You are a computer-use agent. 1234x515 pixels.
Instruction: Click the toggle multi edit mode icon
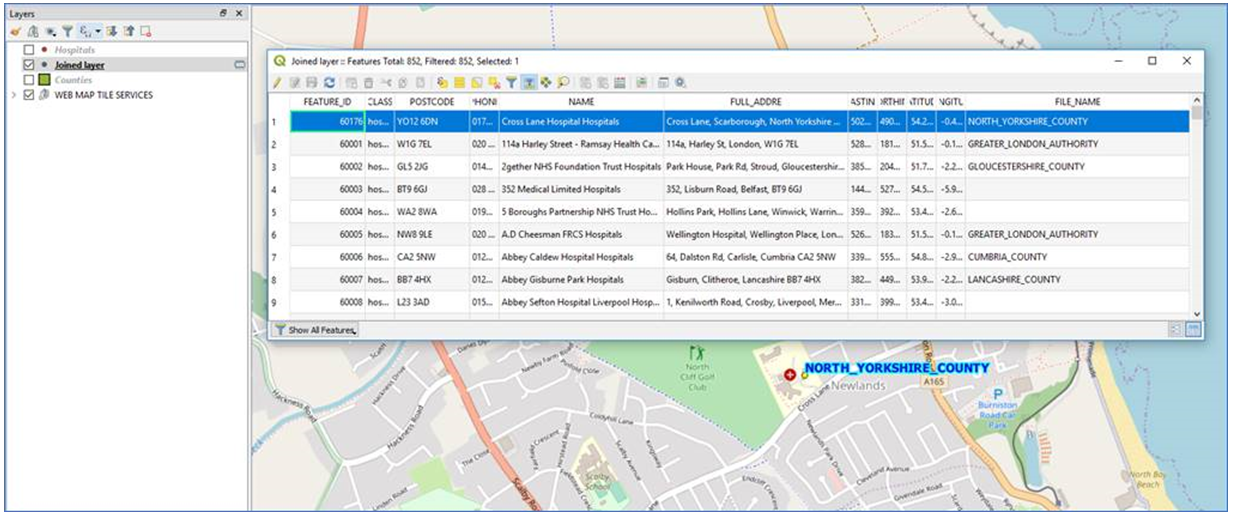point(294,82)
